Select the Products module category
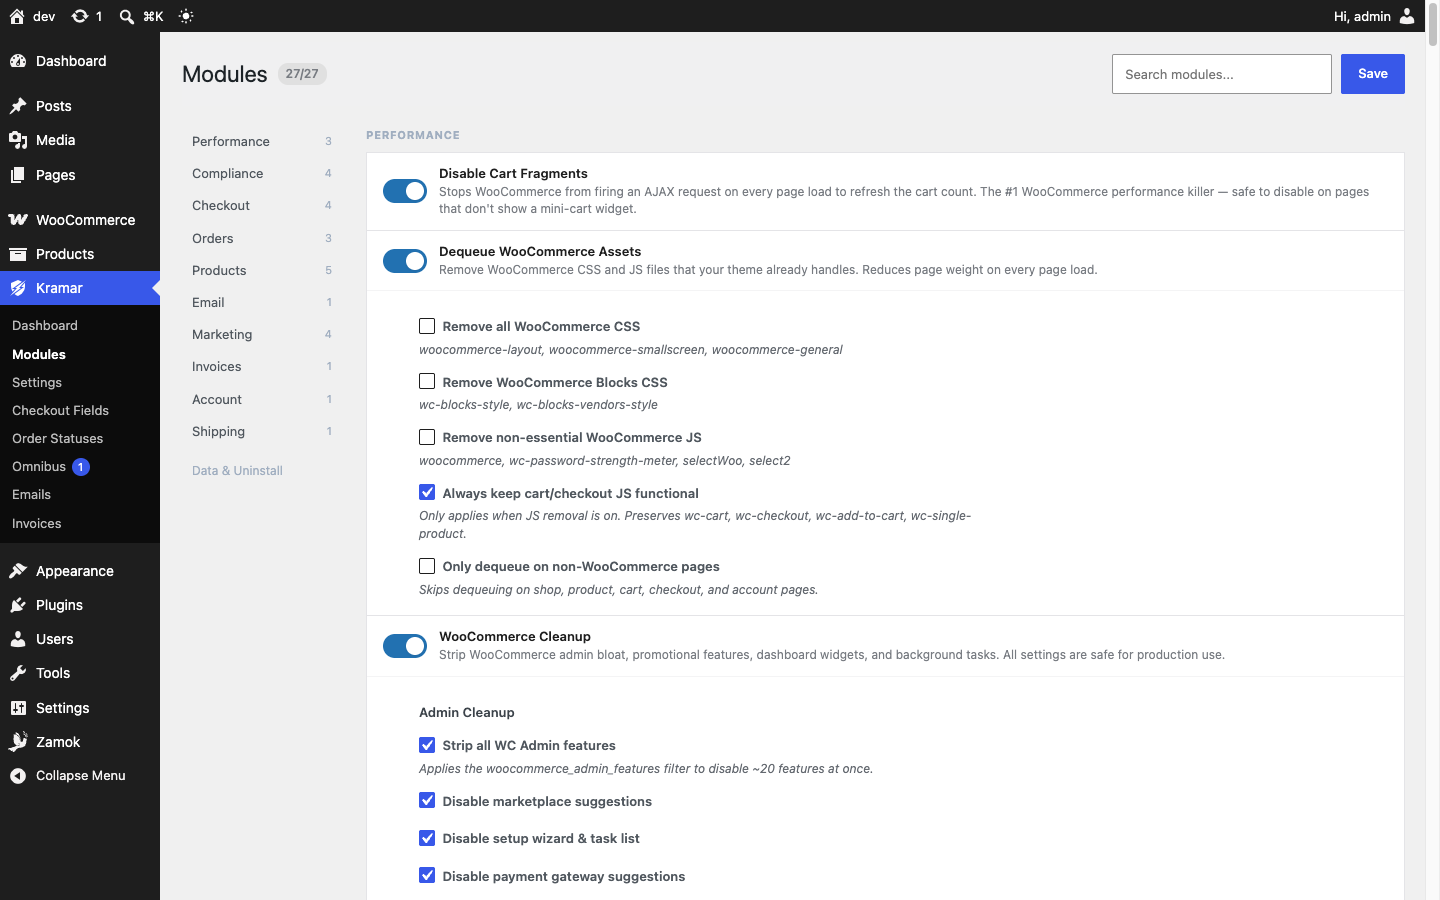The width and height of the screenshot is (1440, 900). 262,270
